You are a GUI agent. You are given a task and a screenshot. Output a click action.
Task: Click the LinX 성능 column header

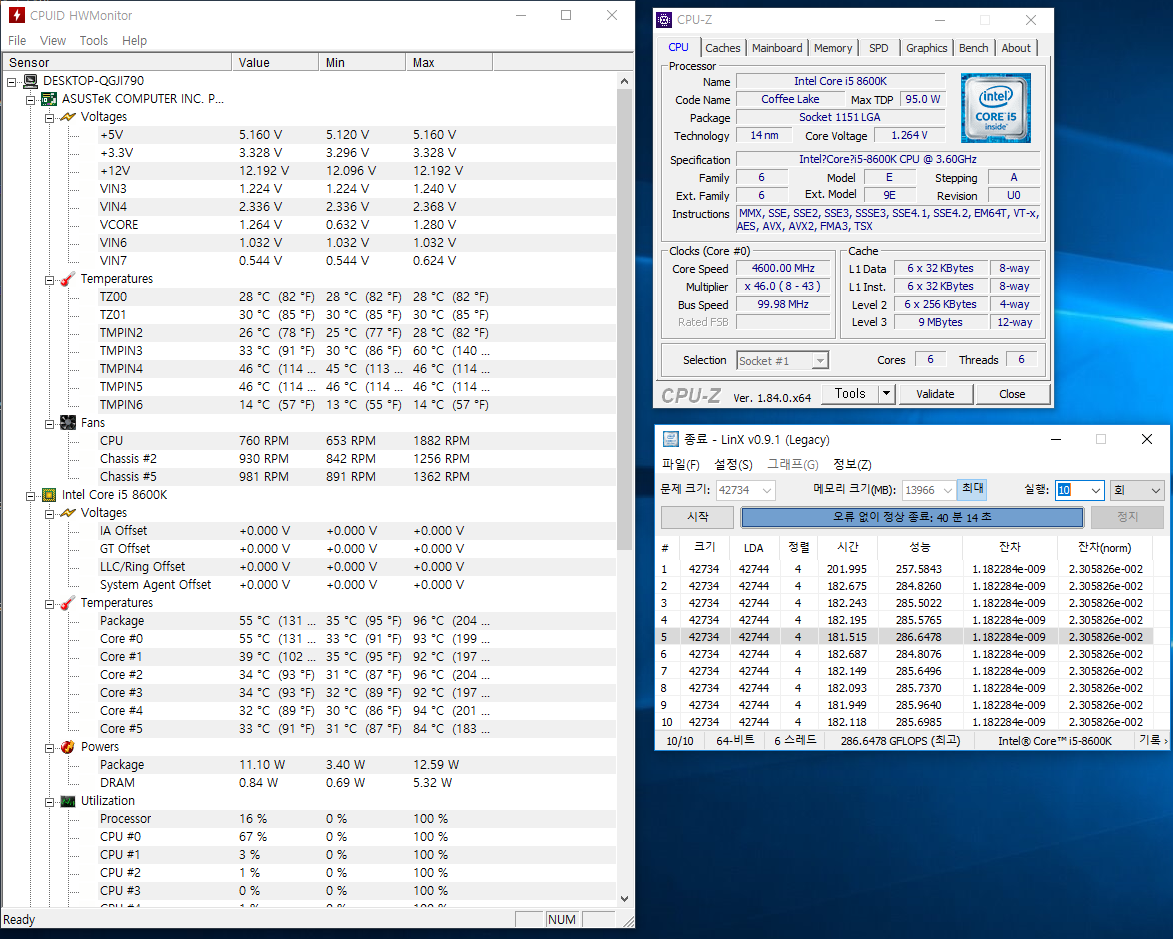point(919,548)
